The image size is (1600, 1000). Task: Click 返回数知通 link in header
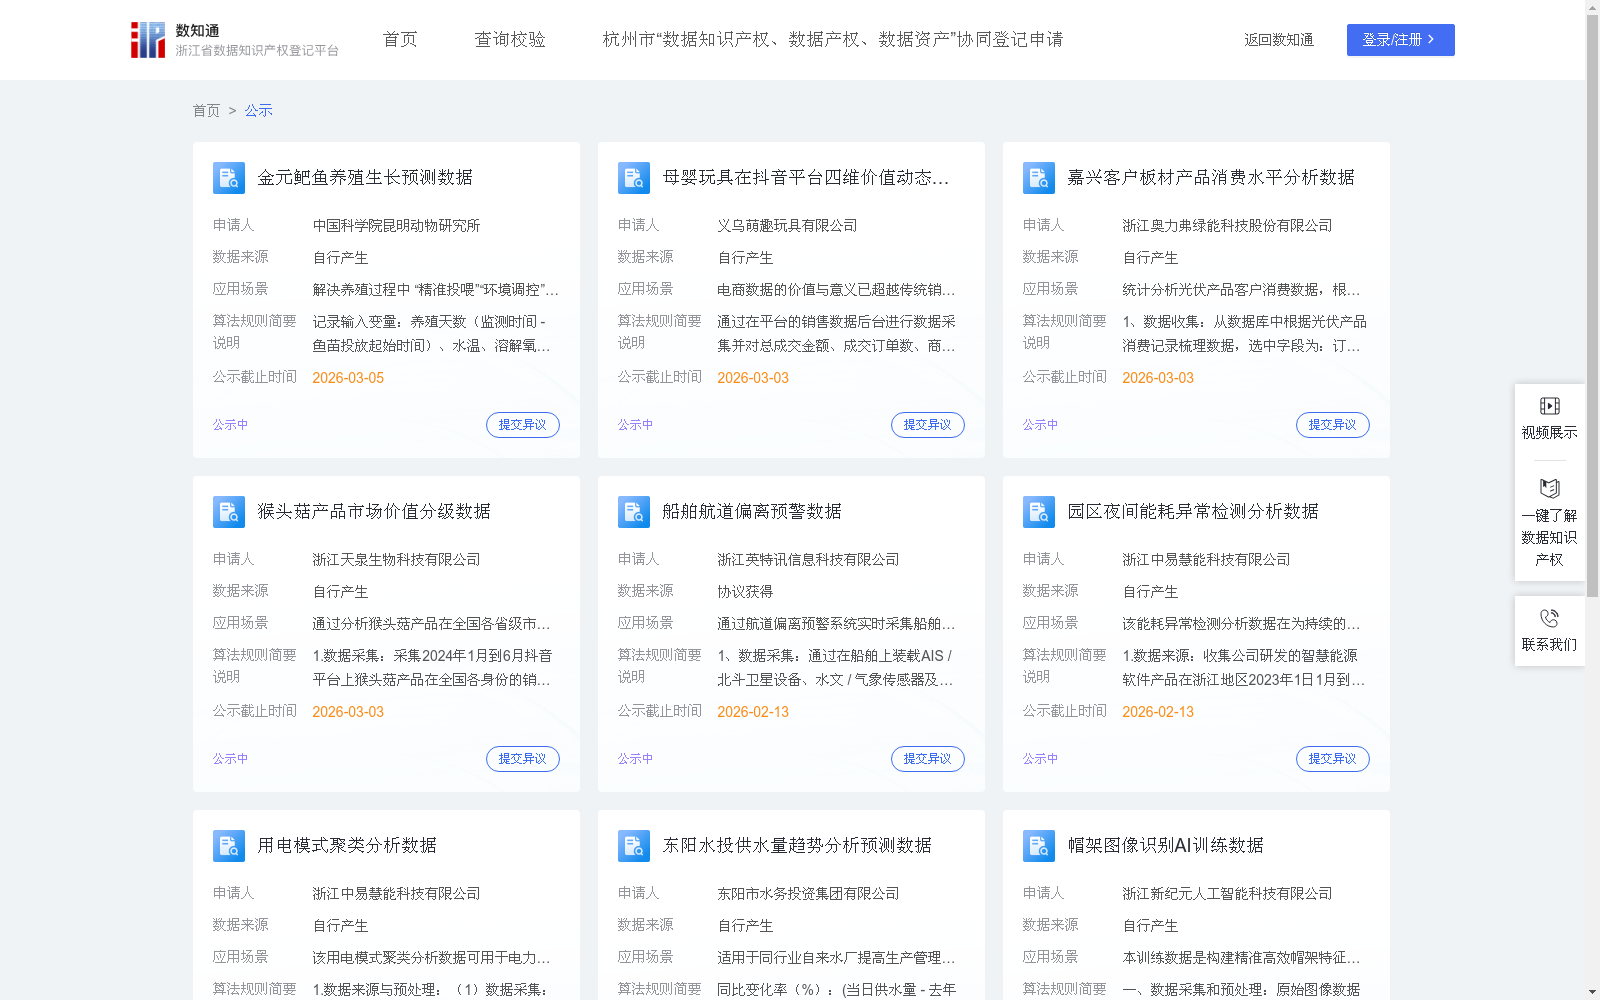point(1279,40)
